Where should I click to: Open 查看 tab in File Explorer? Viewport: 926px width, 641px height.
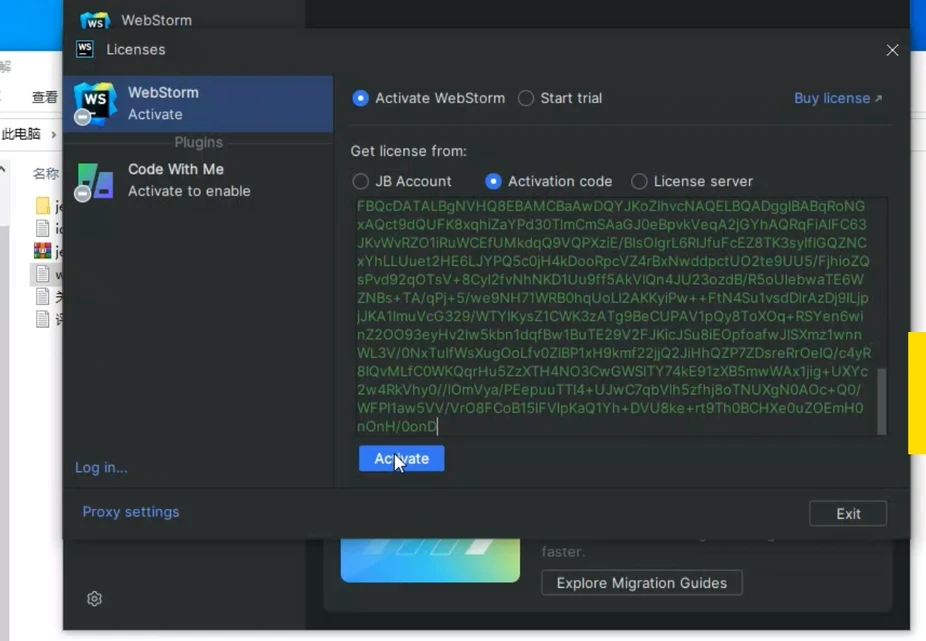(x=45, y=97)
